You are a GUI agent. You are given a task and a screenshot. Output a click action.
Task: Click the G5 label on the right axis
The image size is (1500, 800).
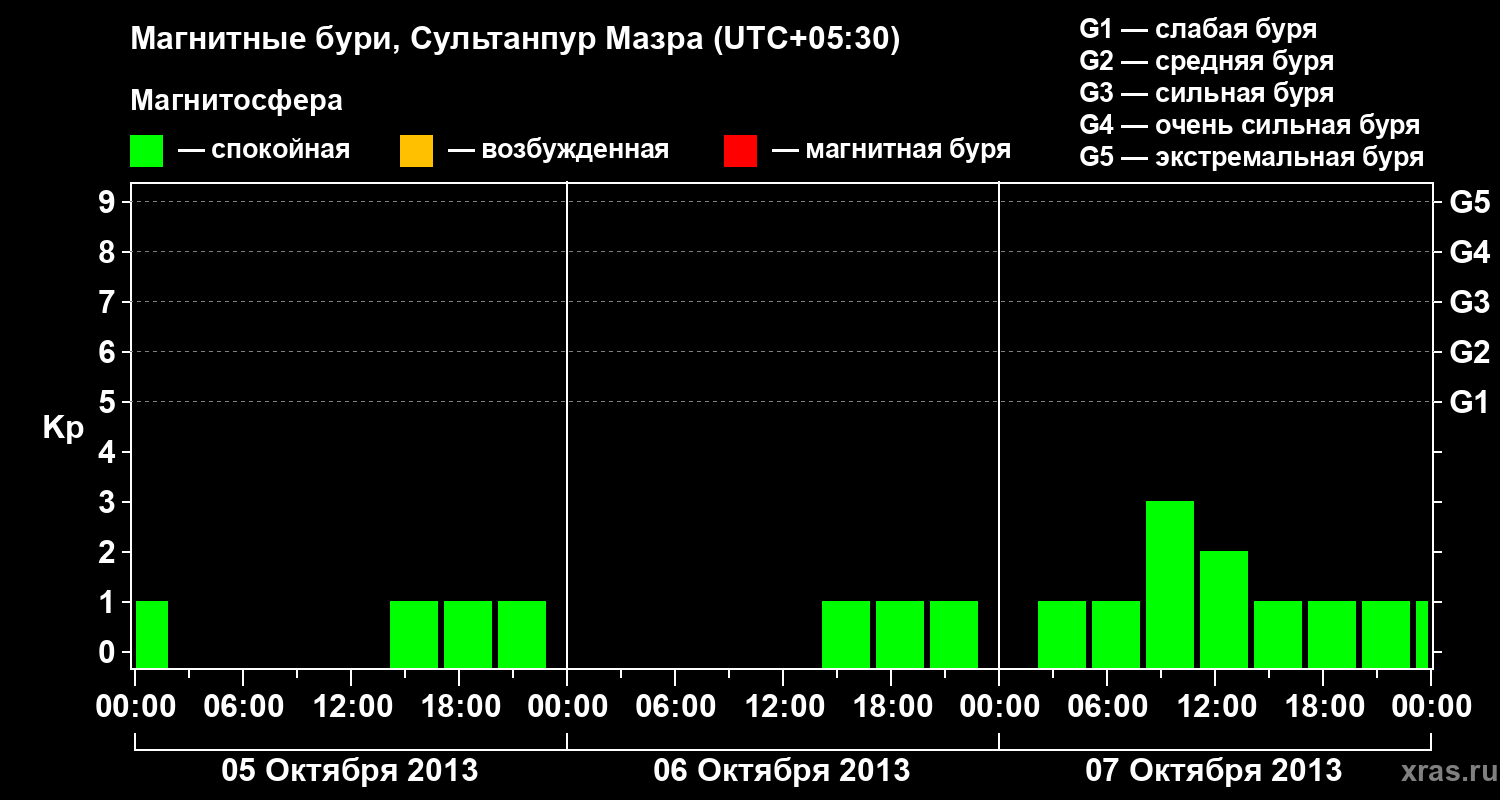tap(1470, 202)
